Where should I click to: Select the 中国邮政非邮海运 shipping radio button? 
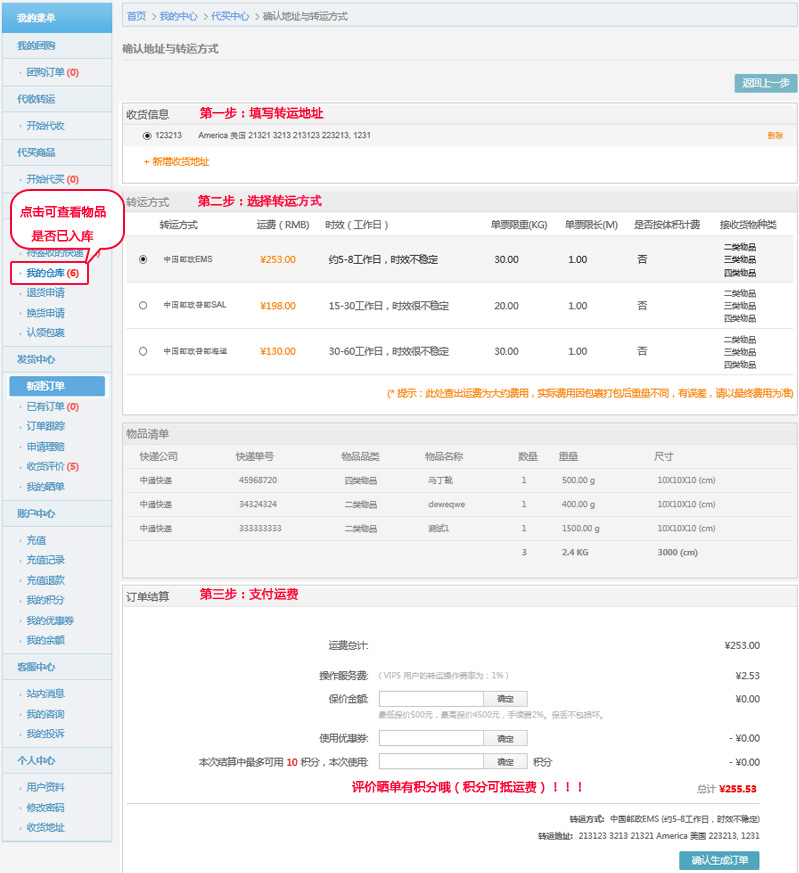143,351
